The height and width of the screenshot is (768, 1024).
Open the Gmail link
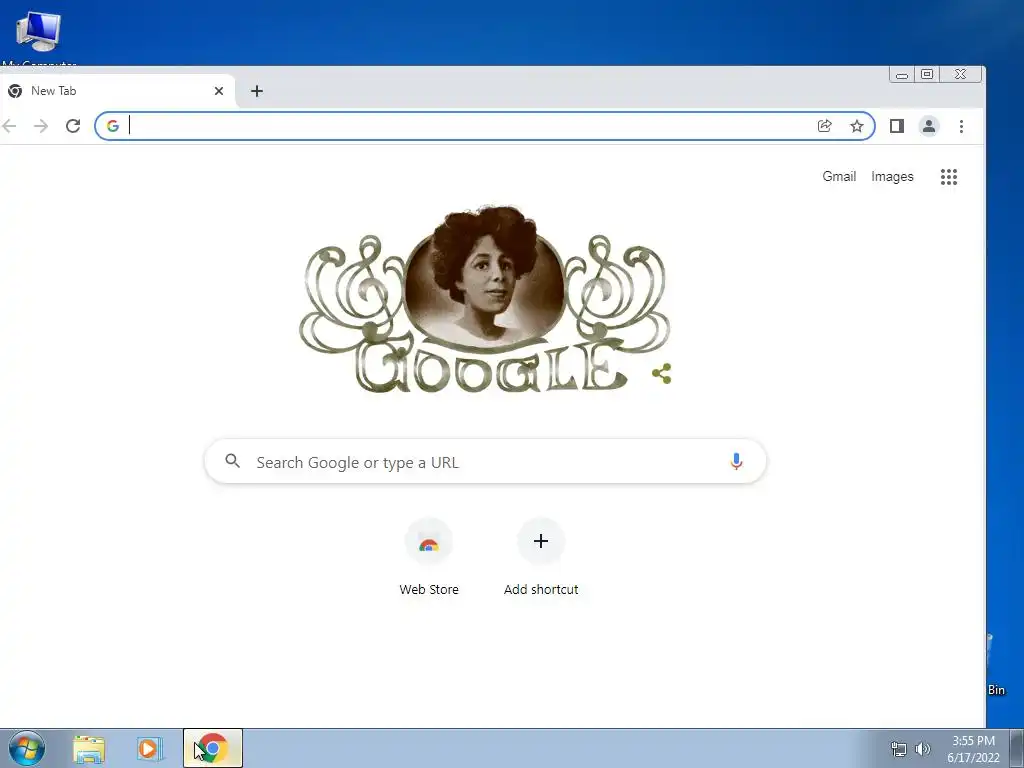839,176
